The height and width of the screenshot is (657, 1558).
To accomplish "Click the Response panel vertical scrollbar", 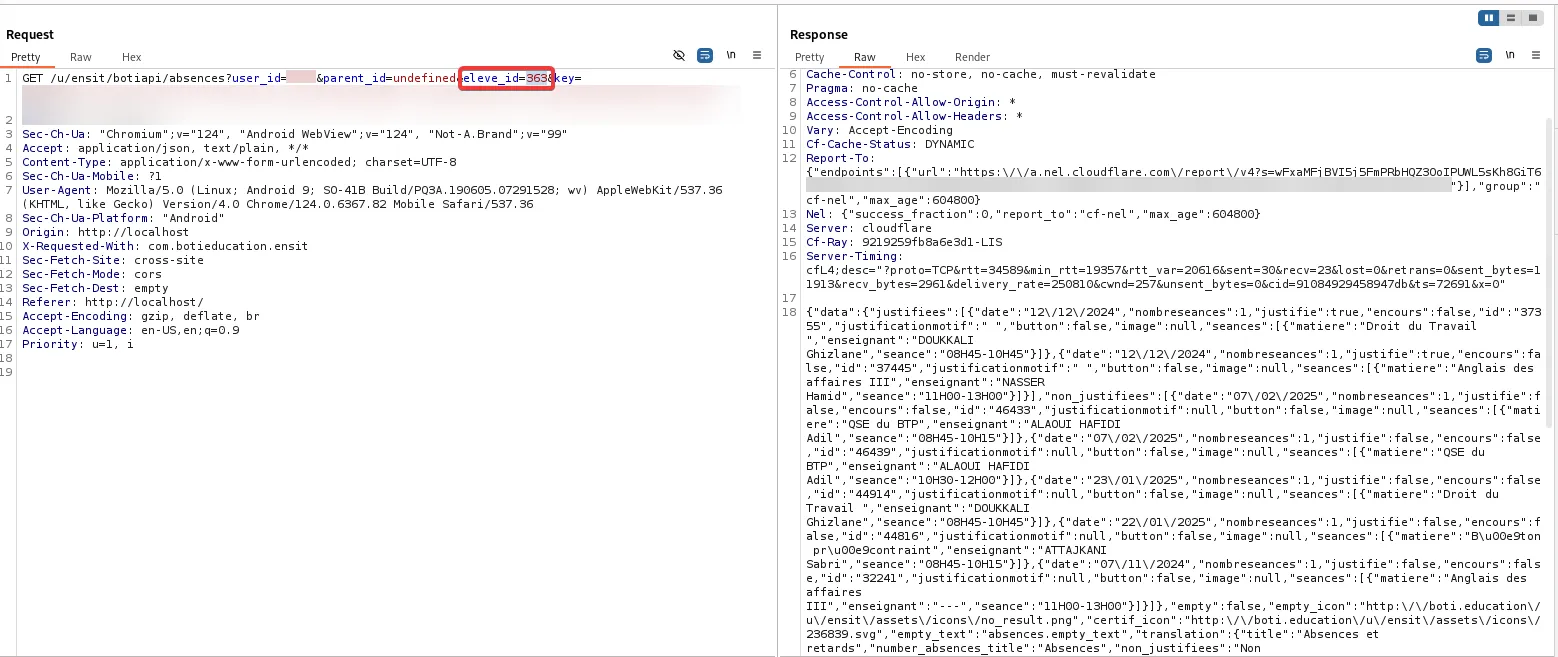I will tap(1550, 270).
